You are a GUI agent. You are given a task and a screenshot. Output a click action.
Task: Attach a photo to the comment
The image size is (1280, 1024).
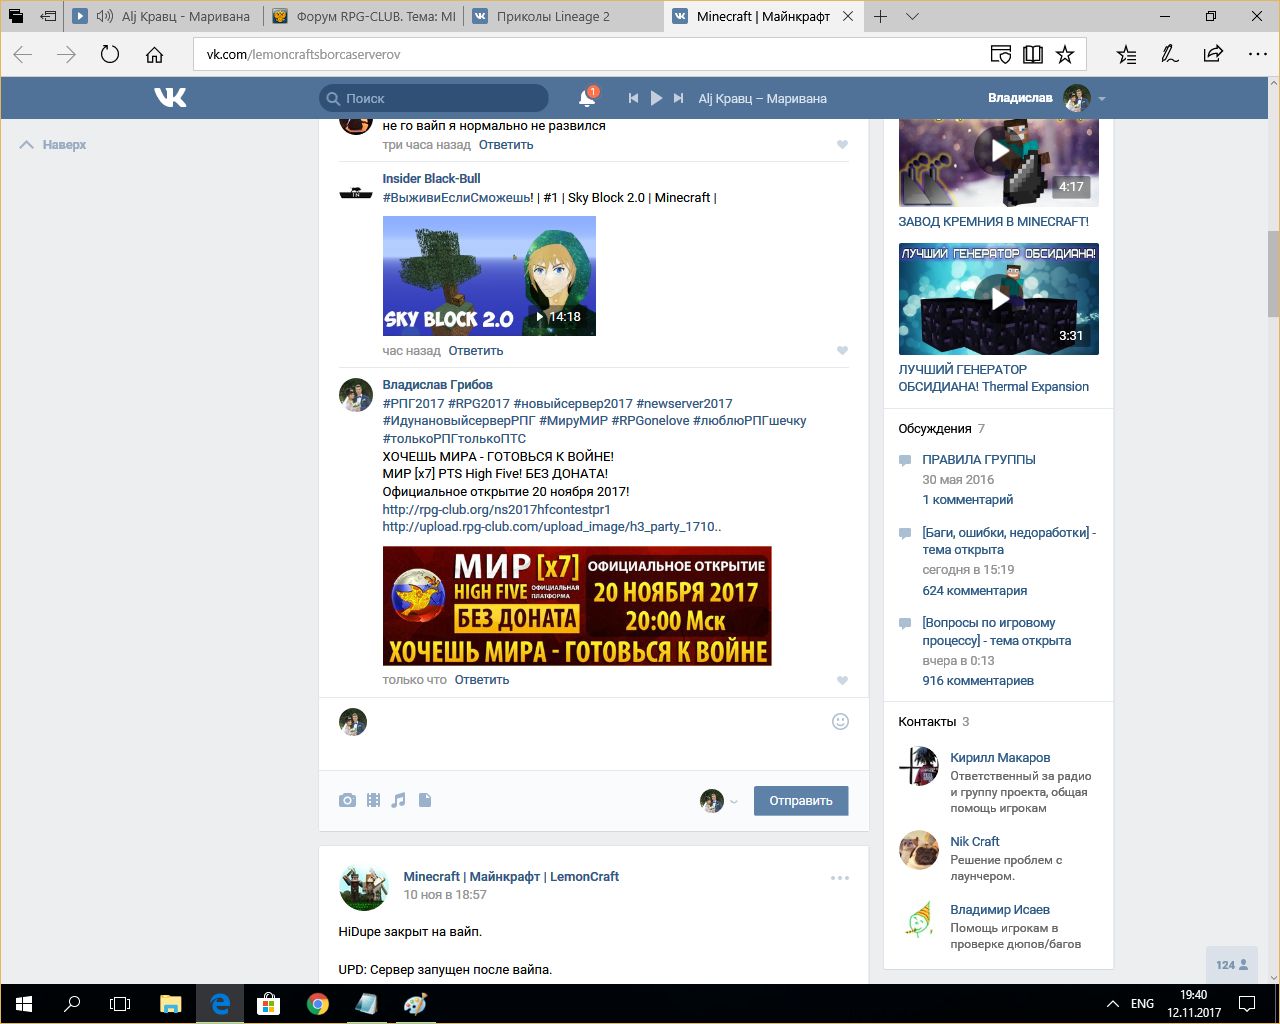[347, 800]
